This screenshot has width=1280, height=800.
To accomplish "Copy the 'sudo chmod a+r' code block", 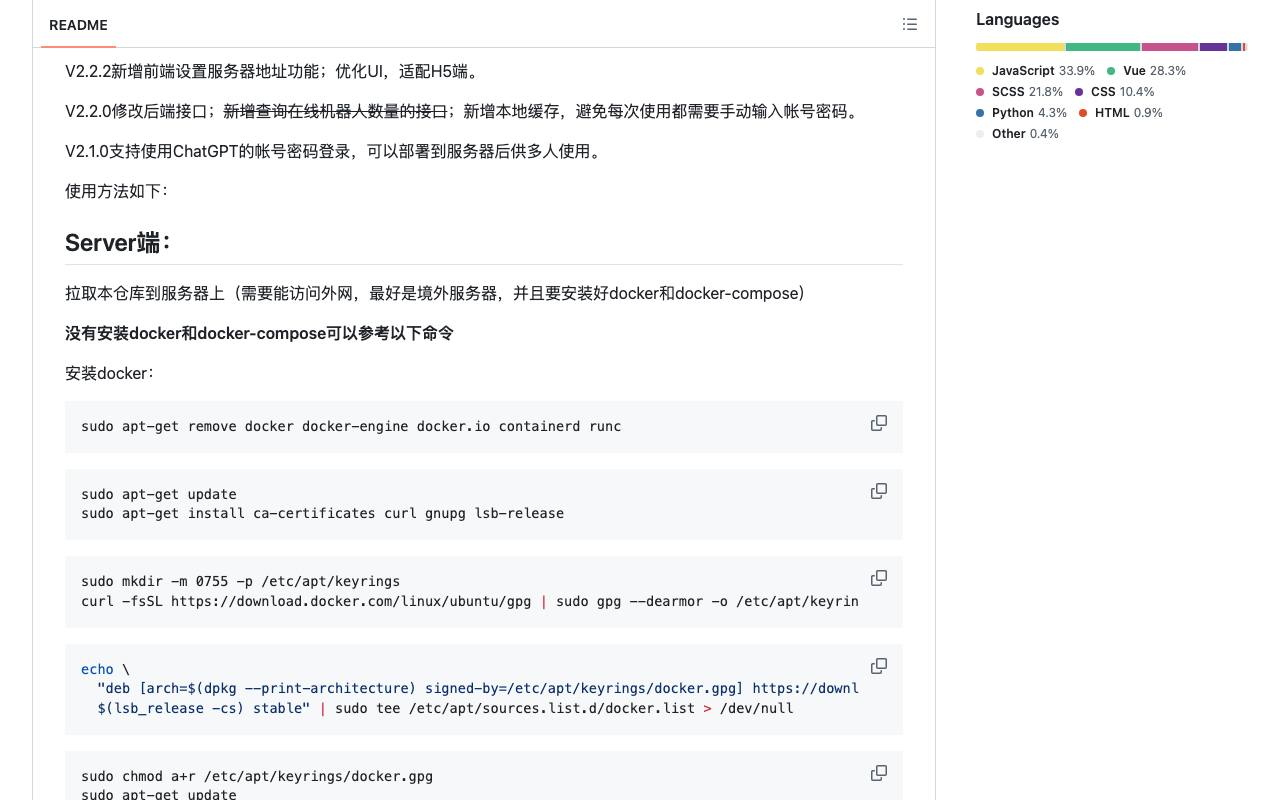I will click(879, 773).
